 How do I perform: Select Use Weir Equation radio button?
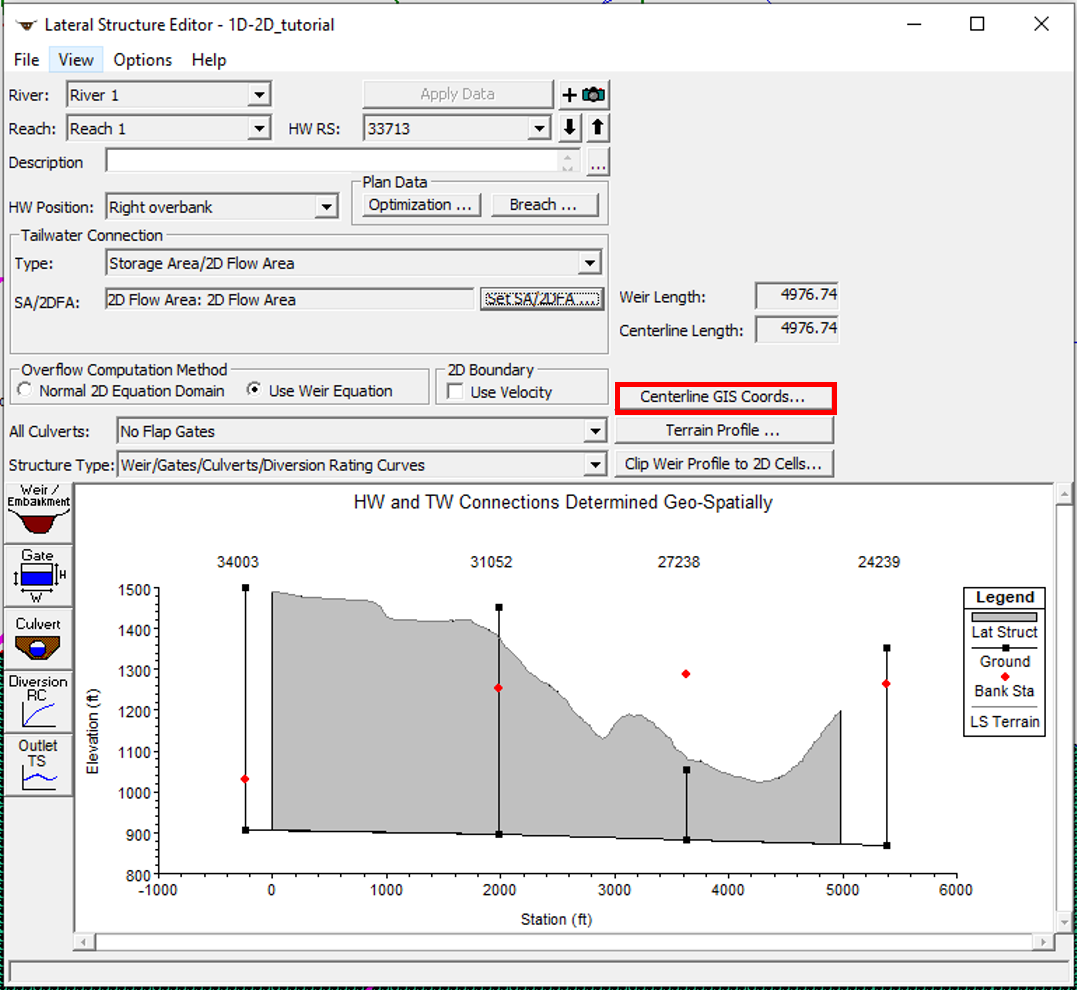(255, 391)
